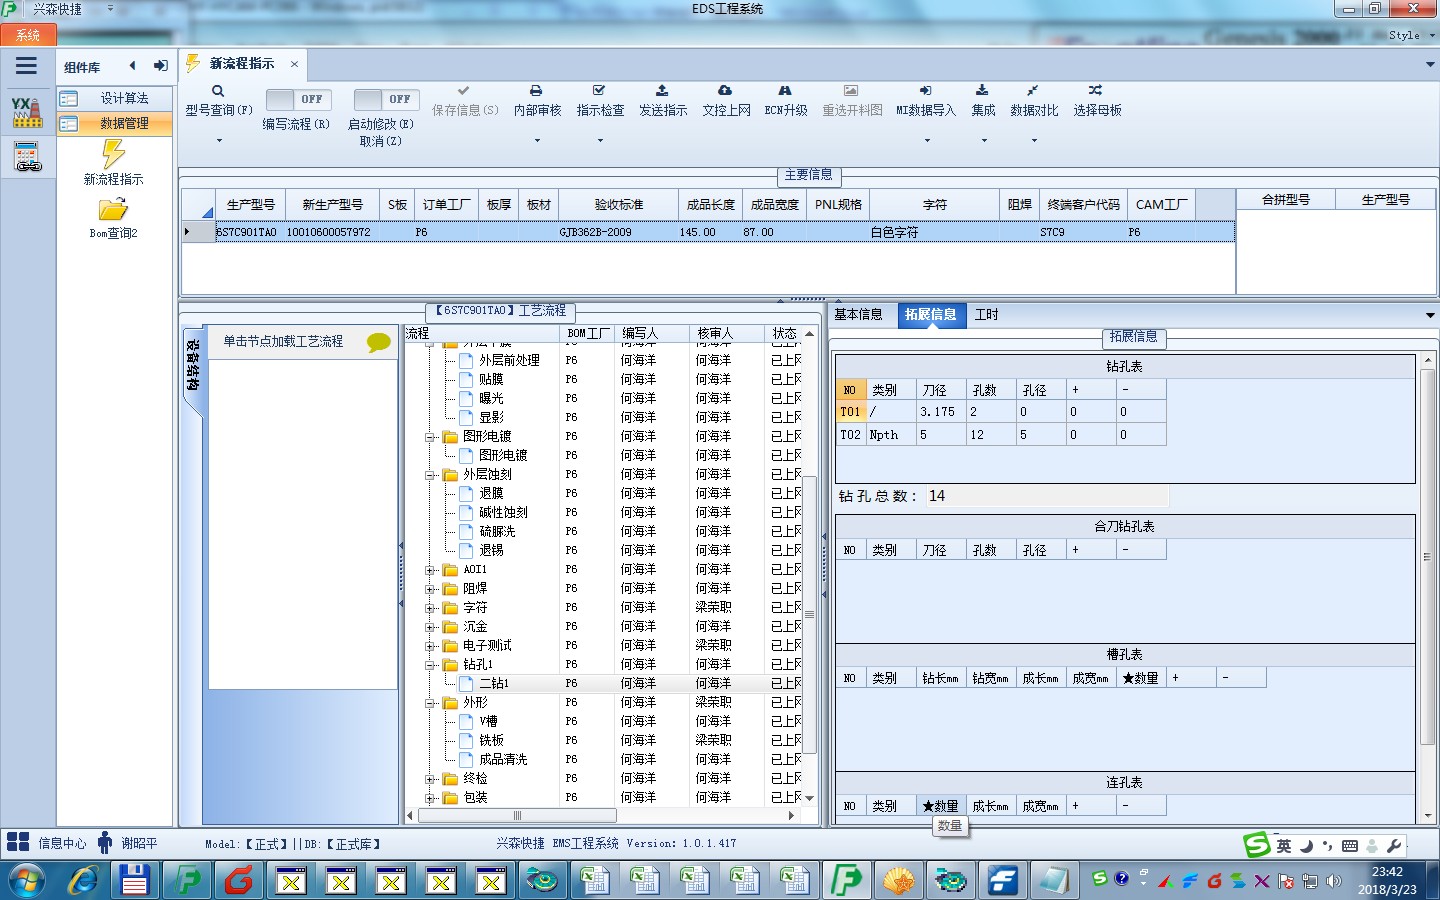Viewport: 1440px width, 900px height.
Task: Open 新流程指示 lightning icon in 组件库
Action: 113,154
